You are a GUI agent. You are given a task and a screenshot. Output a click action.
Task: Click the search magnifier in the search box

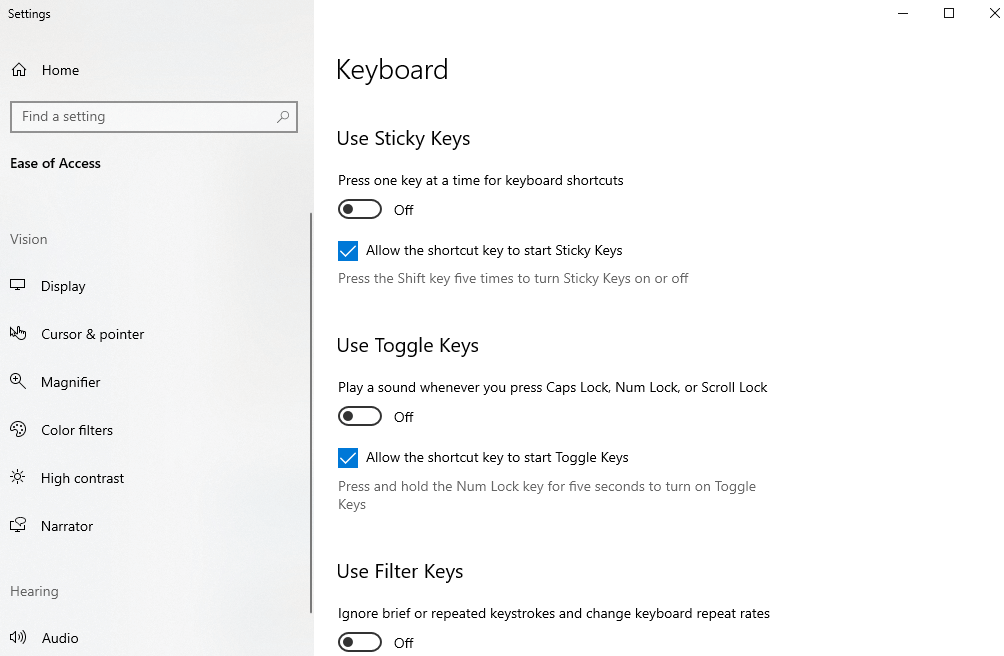[283, 116]
